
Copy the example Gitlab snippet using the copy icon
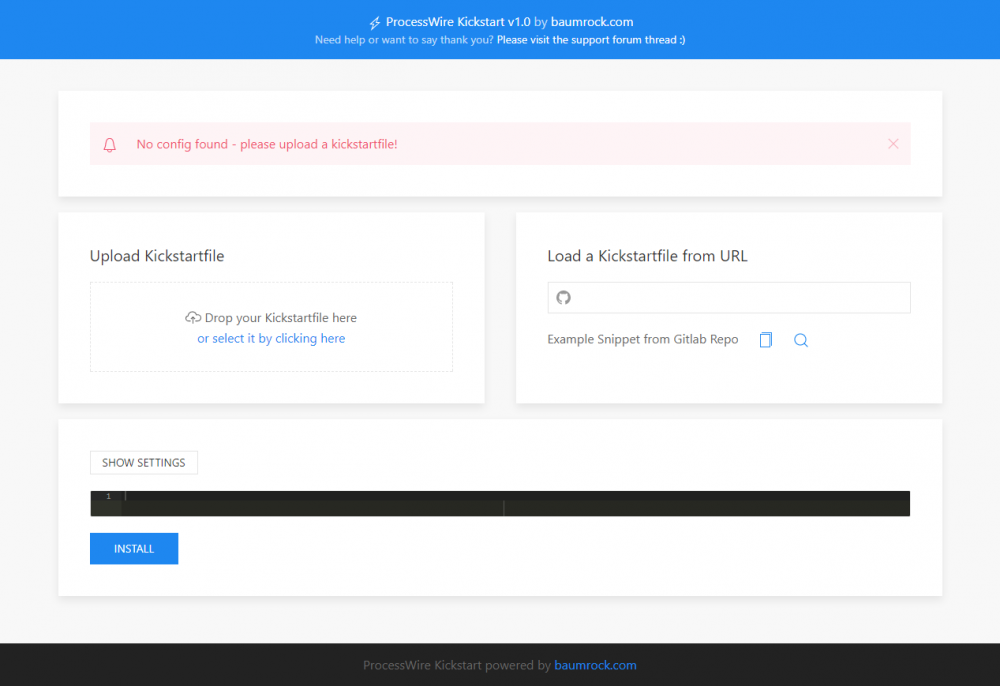coord(765,340)
